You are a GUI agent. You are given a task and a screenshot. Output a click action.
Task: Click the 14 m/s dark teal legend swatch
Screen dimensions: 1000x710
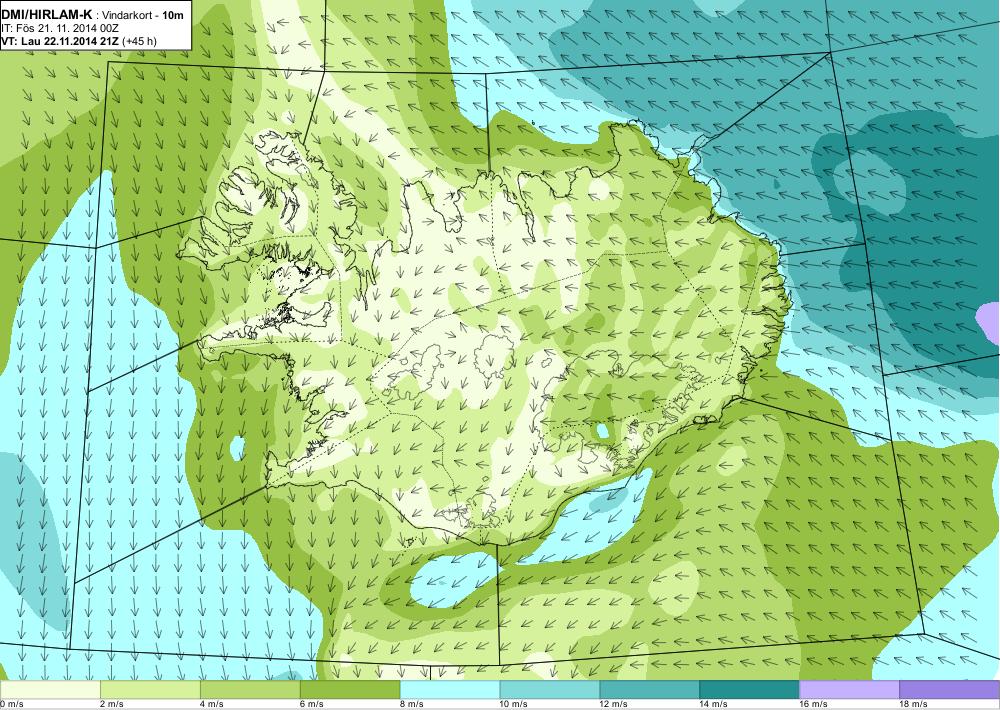click(749, 690)
